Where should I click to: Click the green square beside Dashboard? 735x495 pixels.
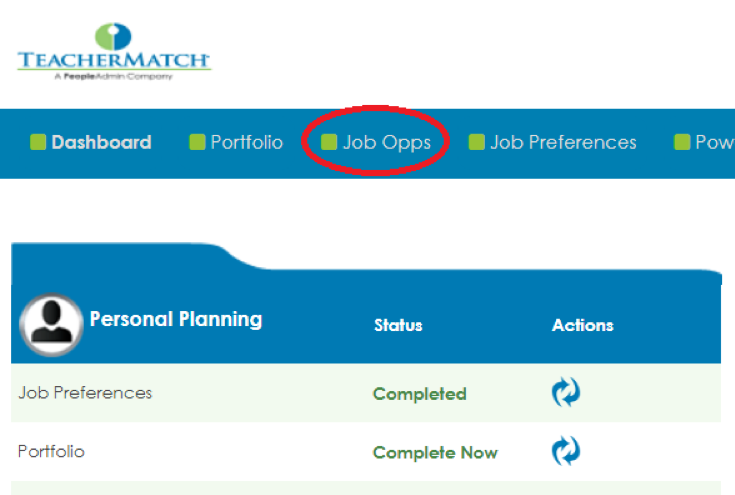coord(38,142)
